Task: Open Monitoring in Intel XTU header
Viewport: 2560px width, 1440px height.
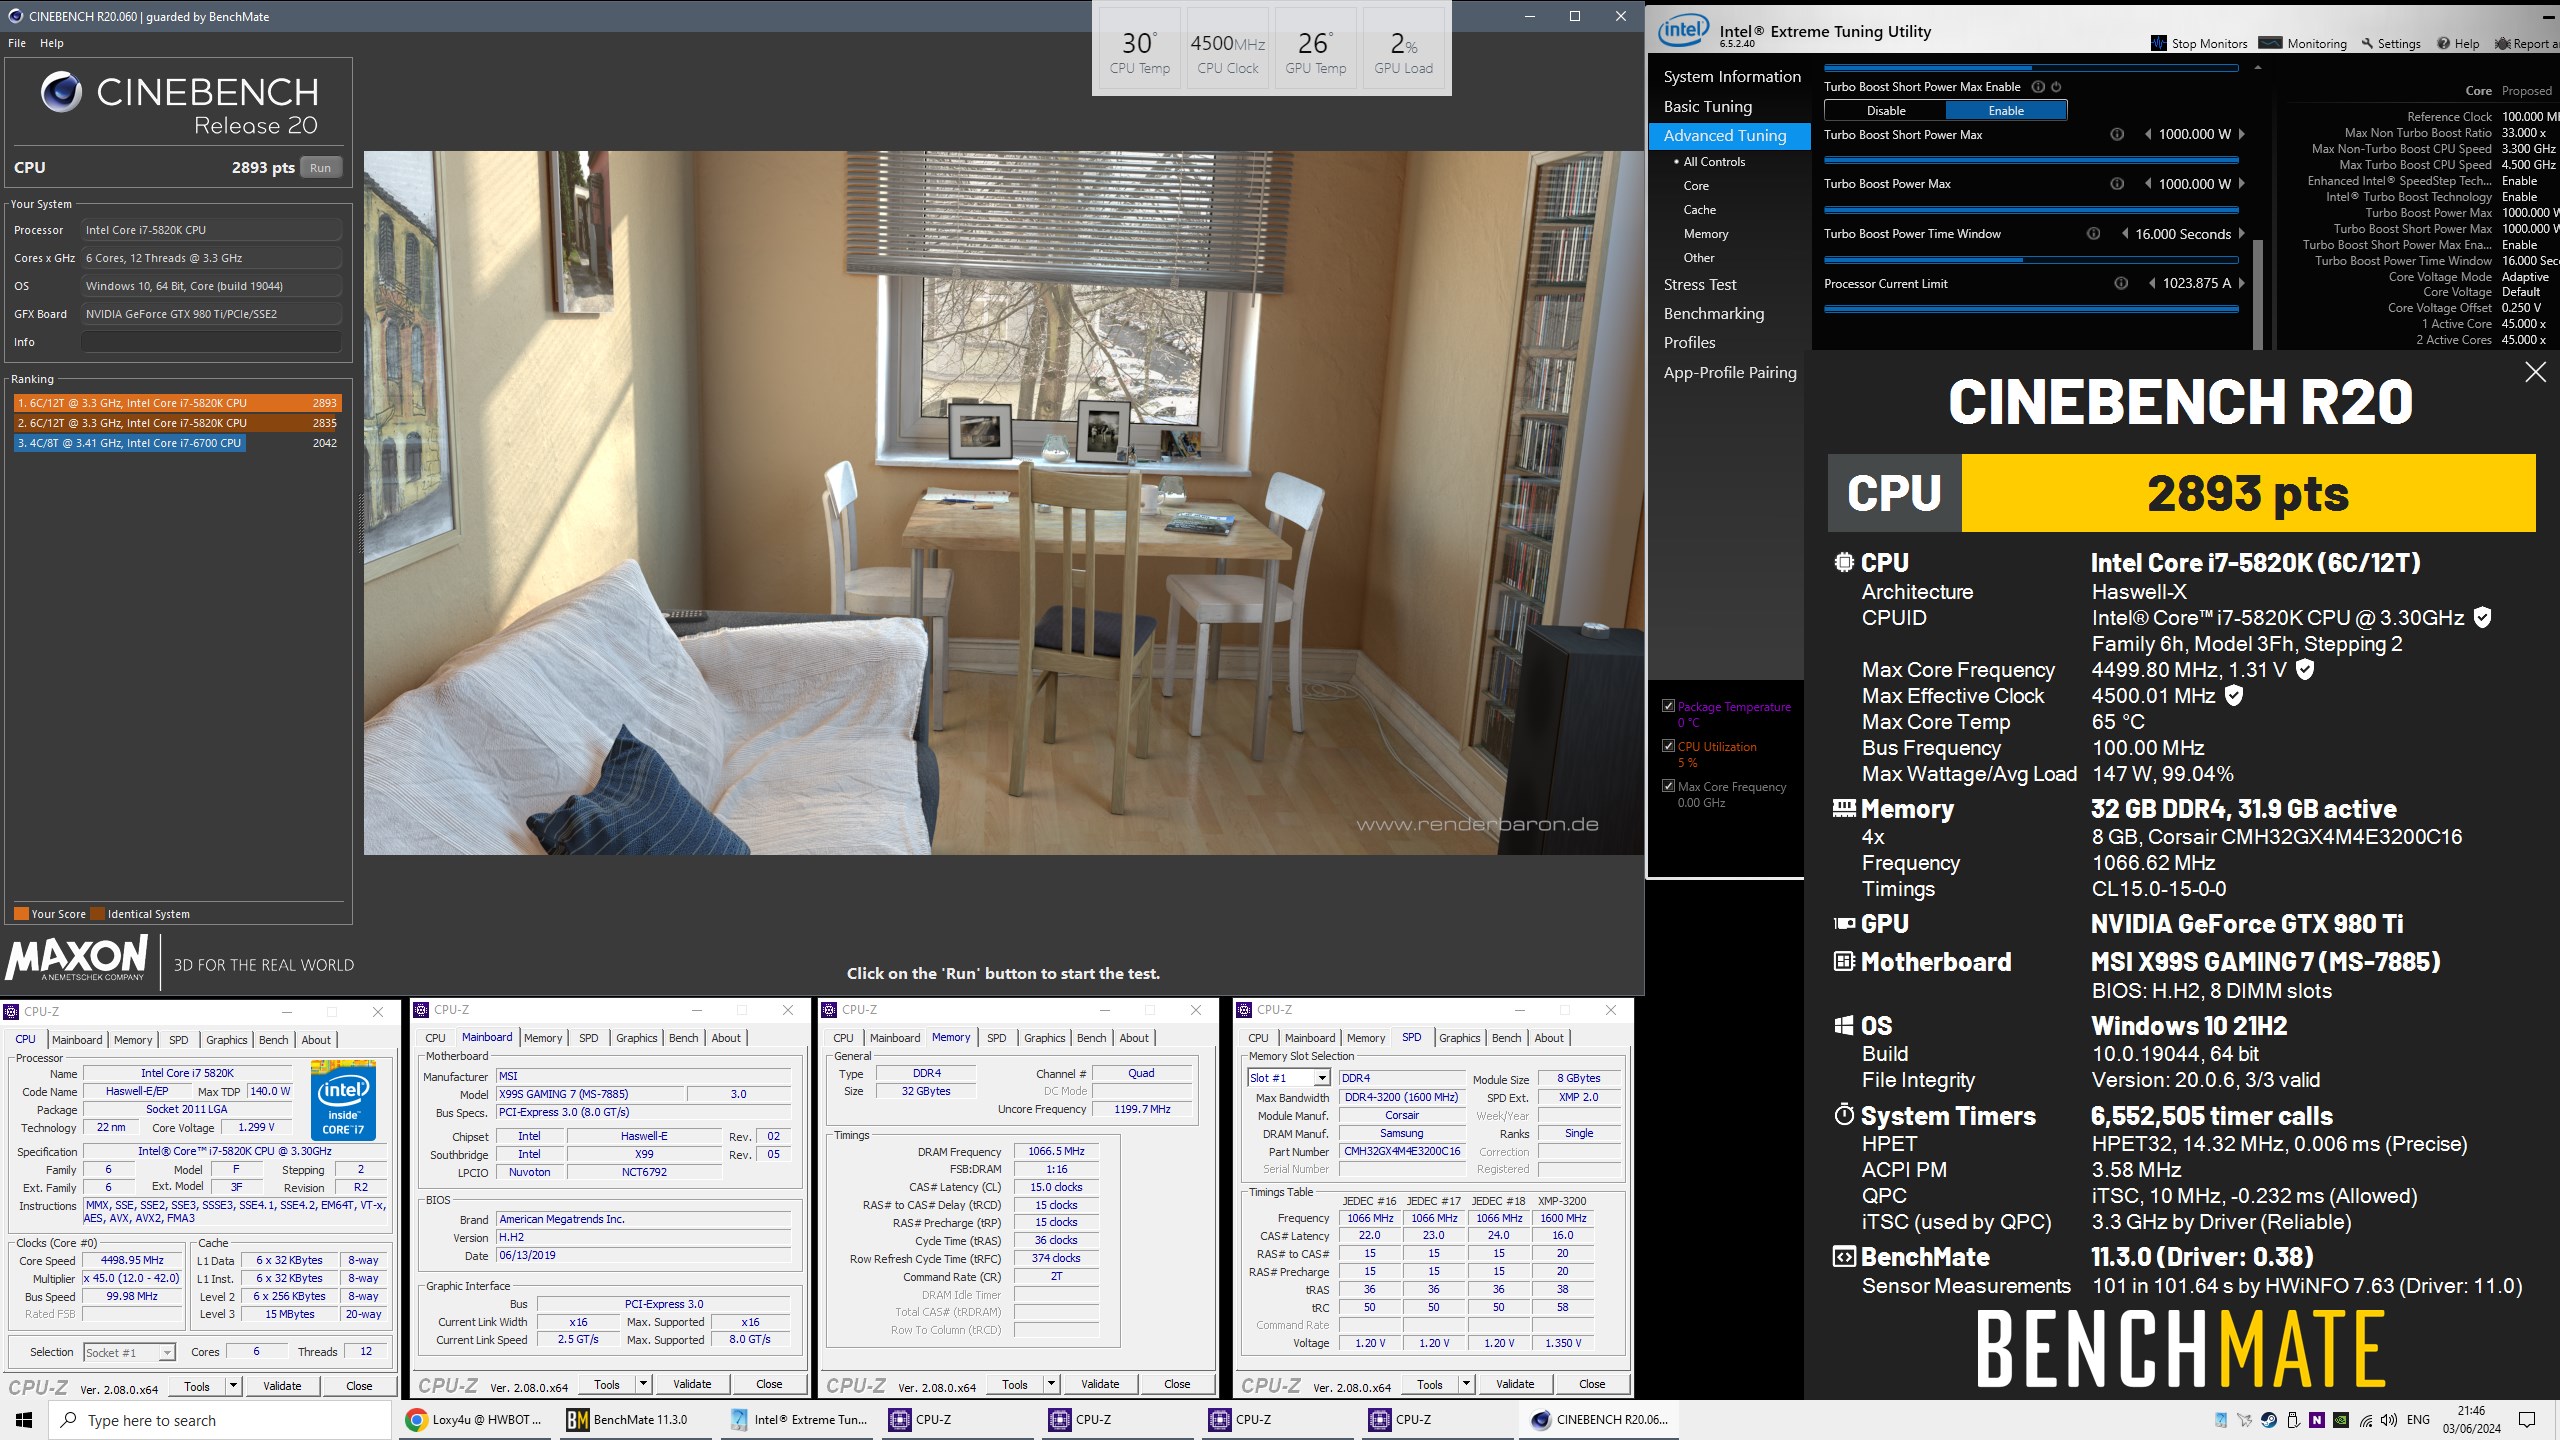Action: click(x=2303, y=44)
